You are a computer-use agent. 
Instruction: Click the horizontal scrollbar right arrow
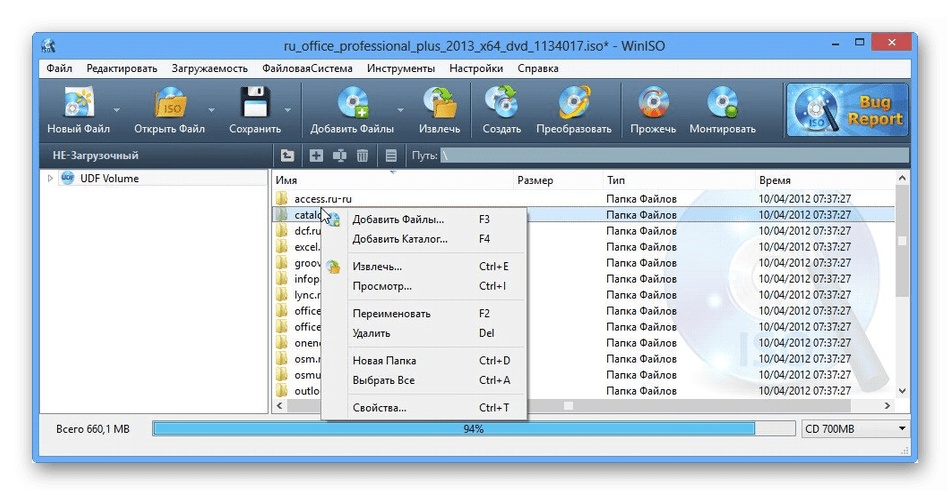888,405
